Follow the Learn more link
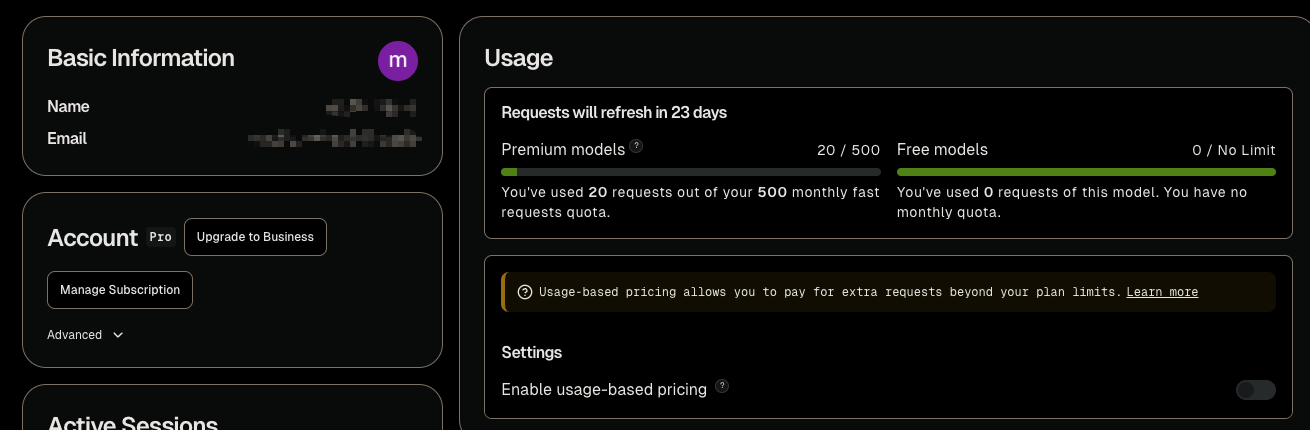Screen dimensions: 1310x430 click(x=1162, y=292)
